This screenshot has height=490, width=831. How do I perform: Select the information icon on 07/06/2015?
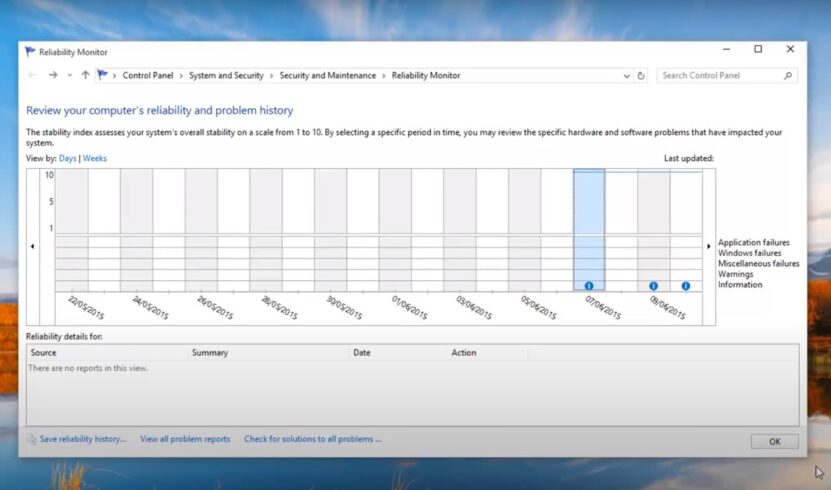pos(589,286)
